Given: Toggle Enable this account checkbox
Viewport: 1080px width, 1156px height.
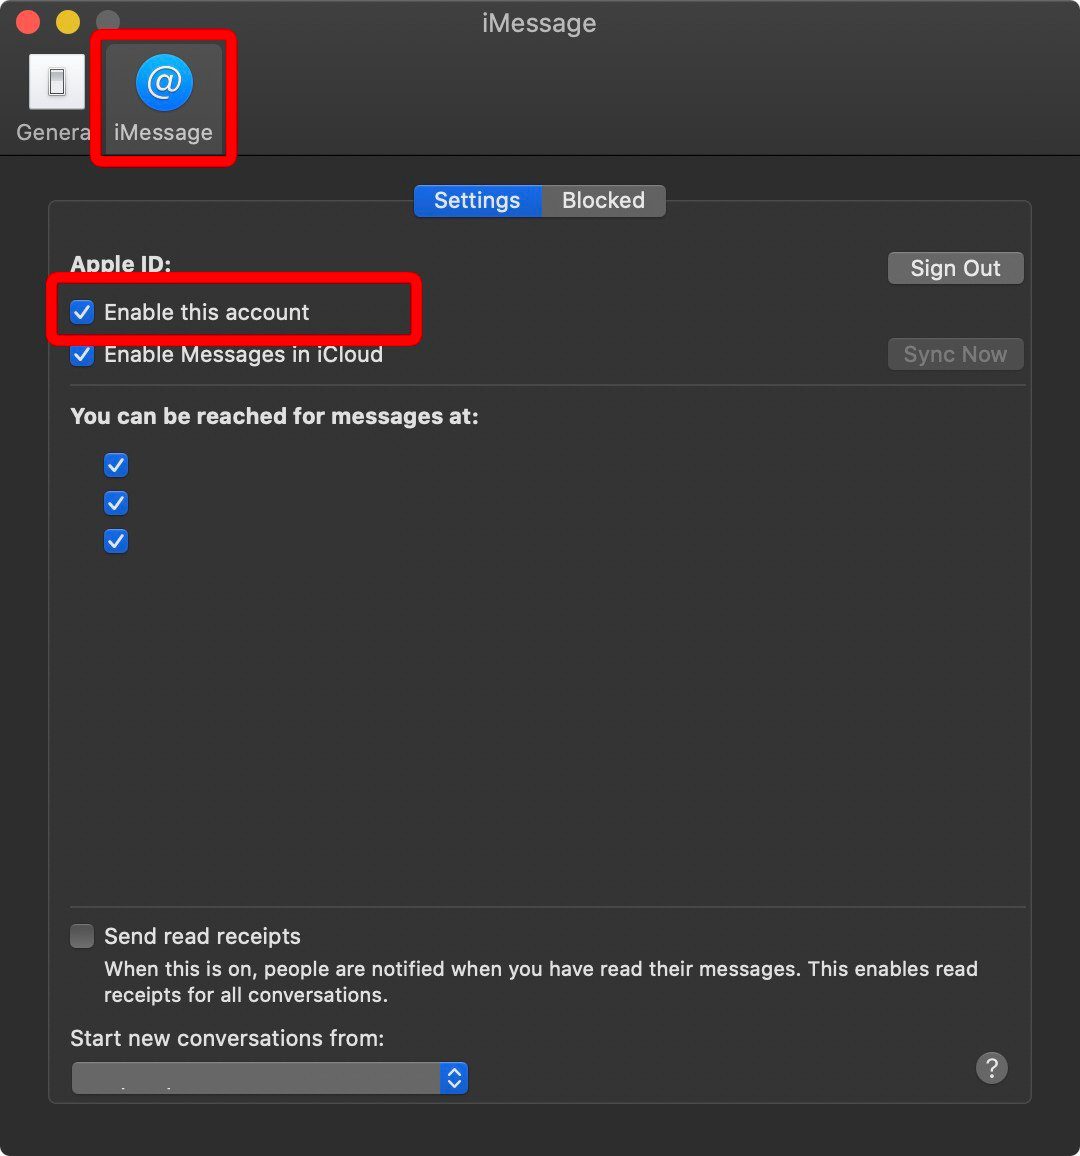Looking at the screenshot, I should click(x=82, y=312).
